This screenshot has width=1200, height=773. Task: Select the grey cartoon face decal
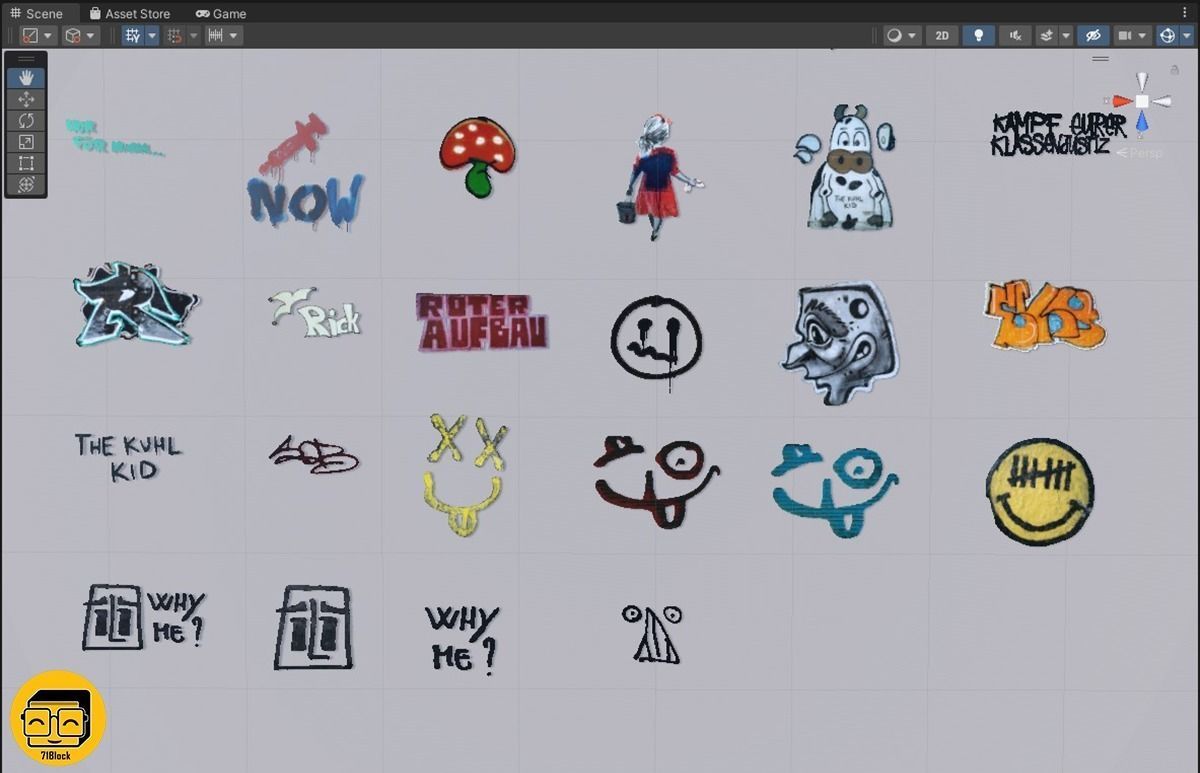pos(839,341)
